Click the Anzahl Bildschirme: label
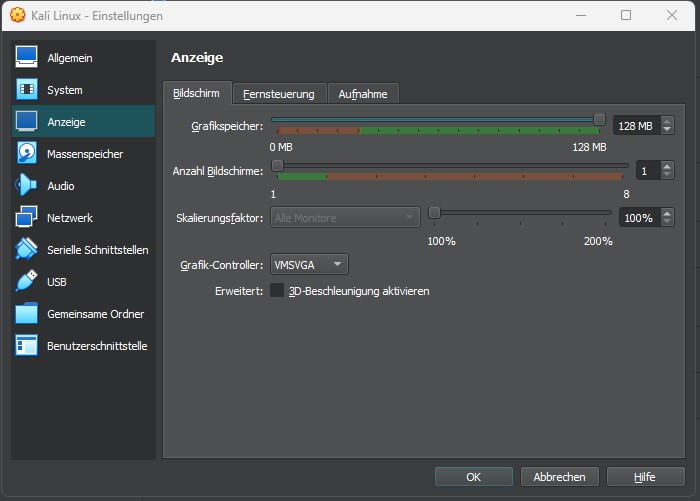700x501 pixels. (x=218, y=171)
